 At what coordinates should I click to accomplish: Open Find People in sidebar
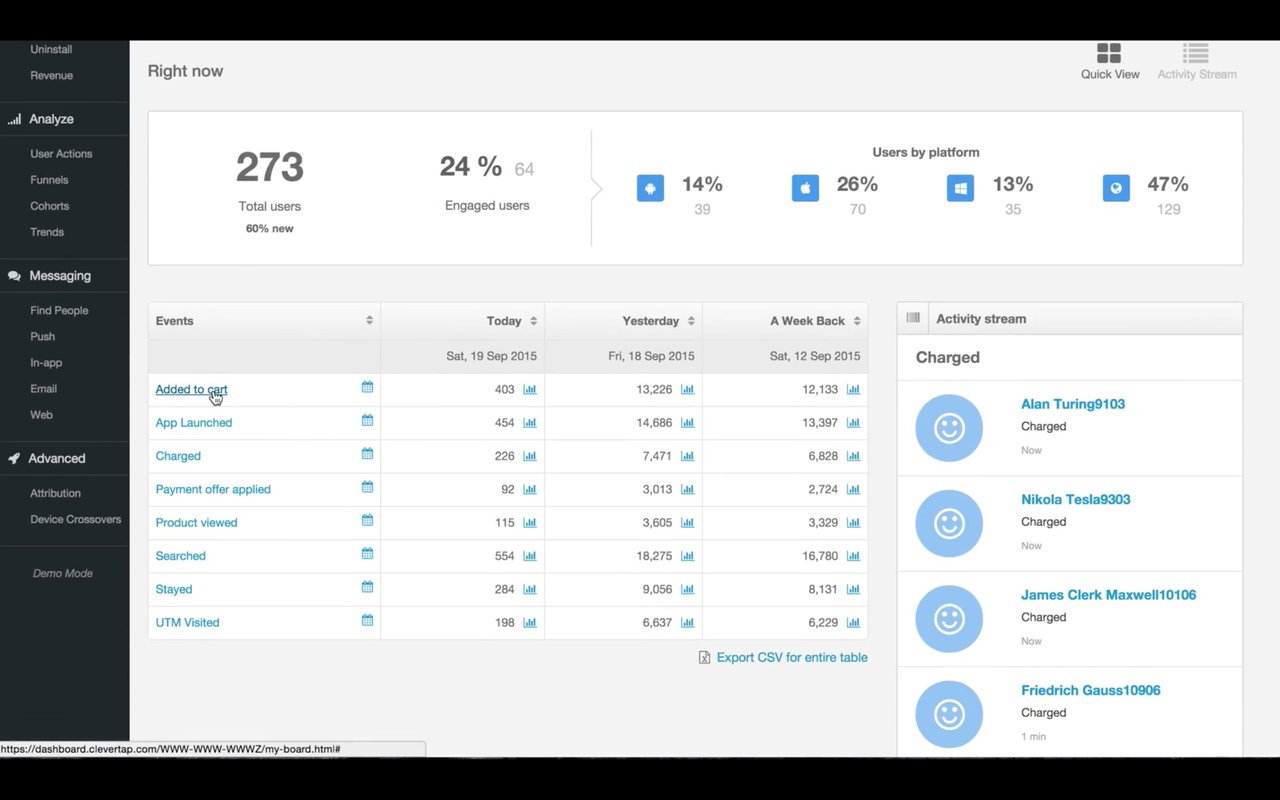[59, 311]
